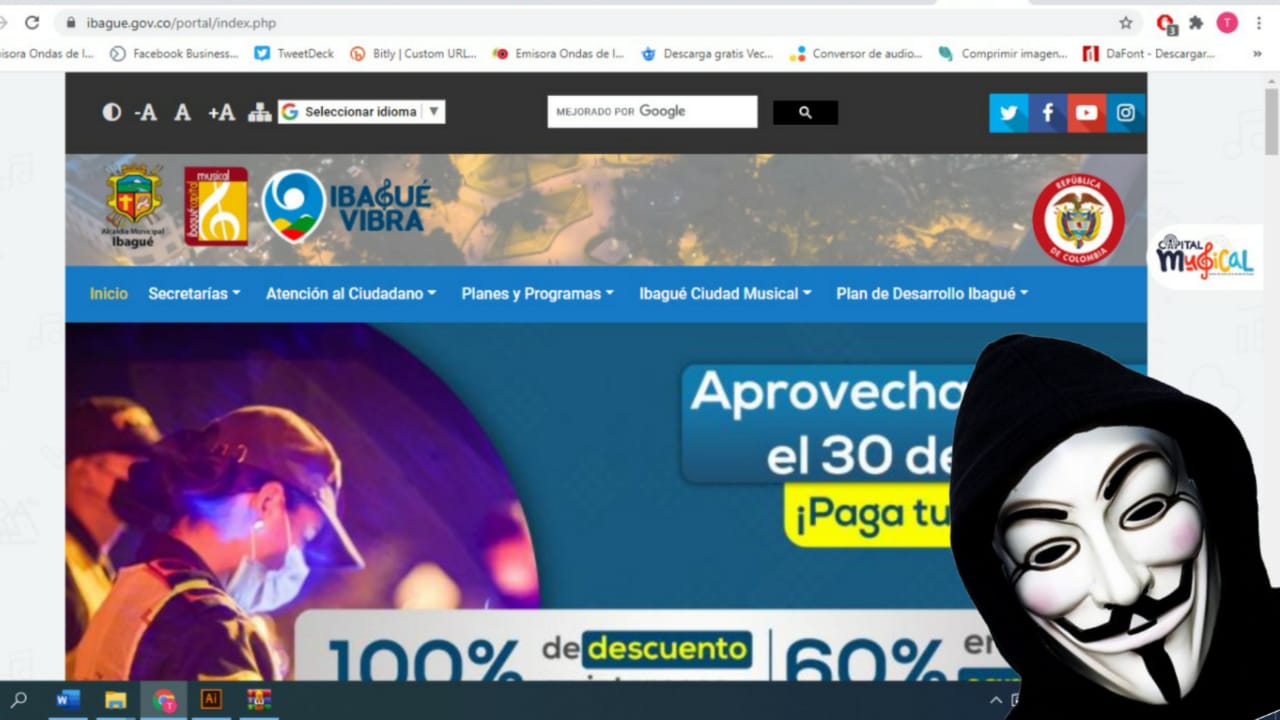Screen dimensions: 1280x720
Task: Open WinRAR from the taskbar
Action: (x=260, y=699)
